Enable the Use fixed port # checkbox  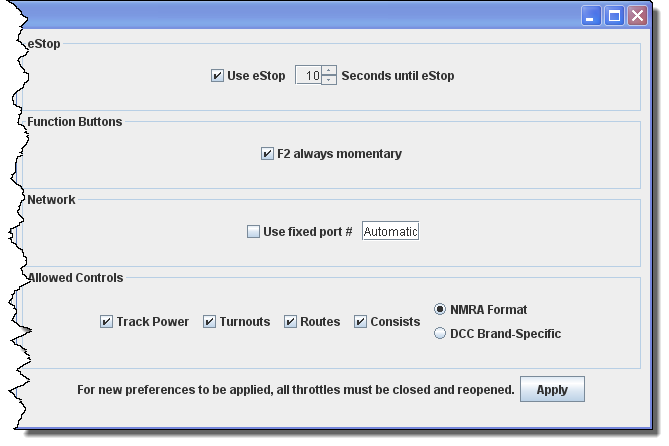tap(253, 232)
